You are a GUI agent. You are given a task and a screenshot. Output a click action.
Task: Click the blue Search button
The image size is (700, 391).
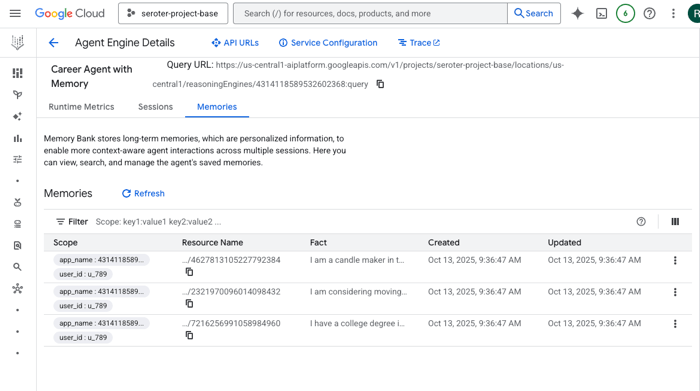(x=534, y=13)
